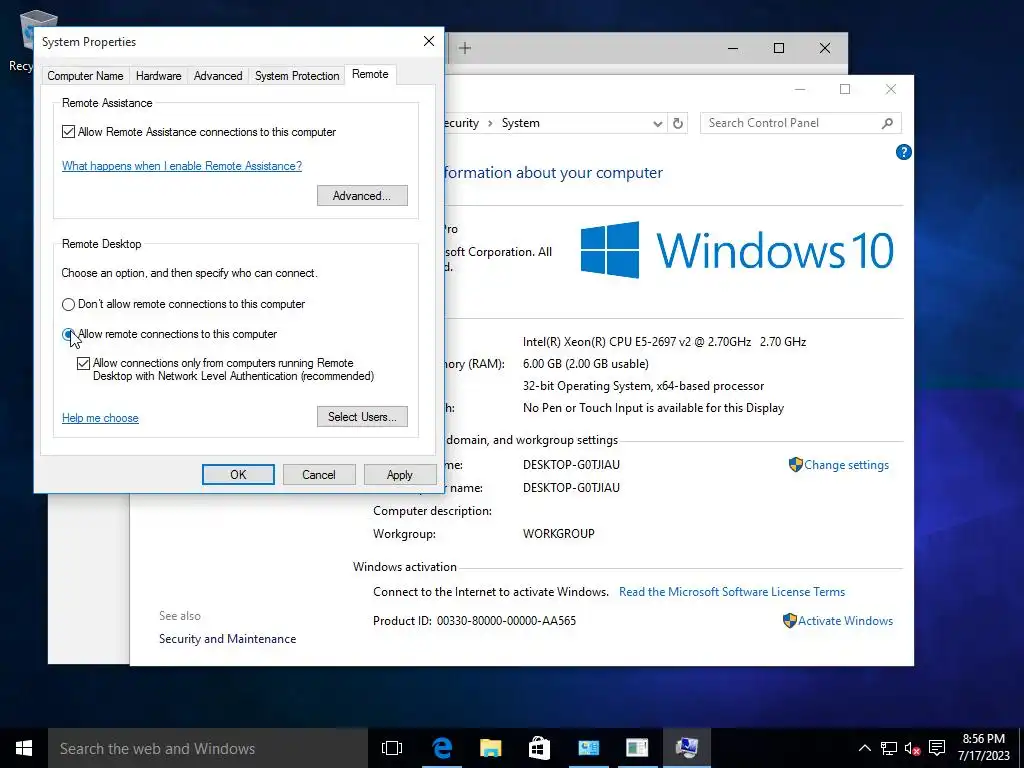The height and width of the screenshot is (768, 1024).
Task: Close the System Properties dialog
Action: (x=428, y=41)
